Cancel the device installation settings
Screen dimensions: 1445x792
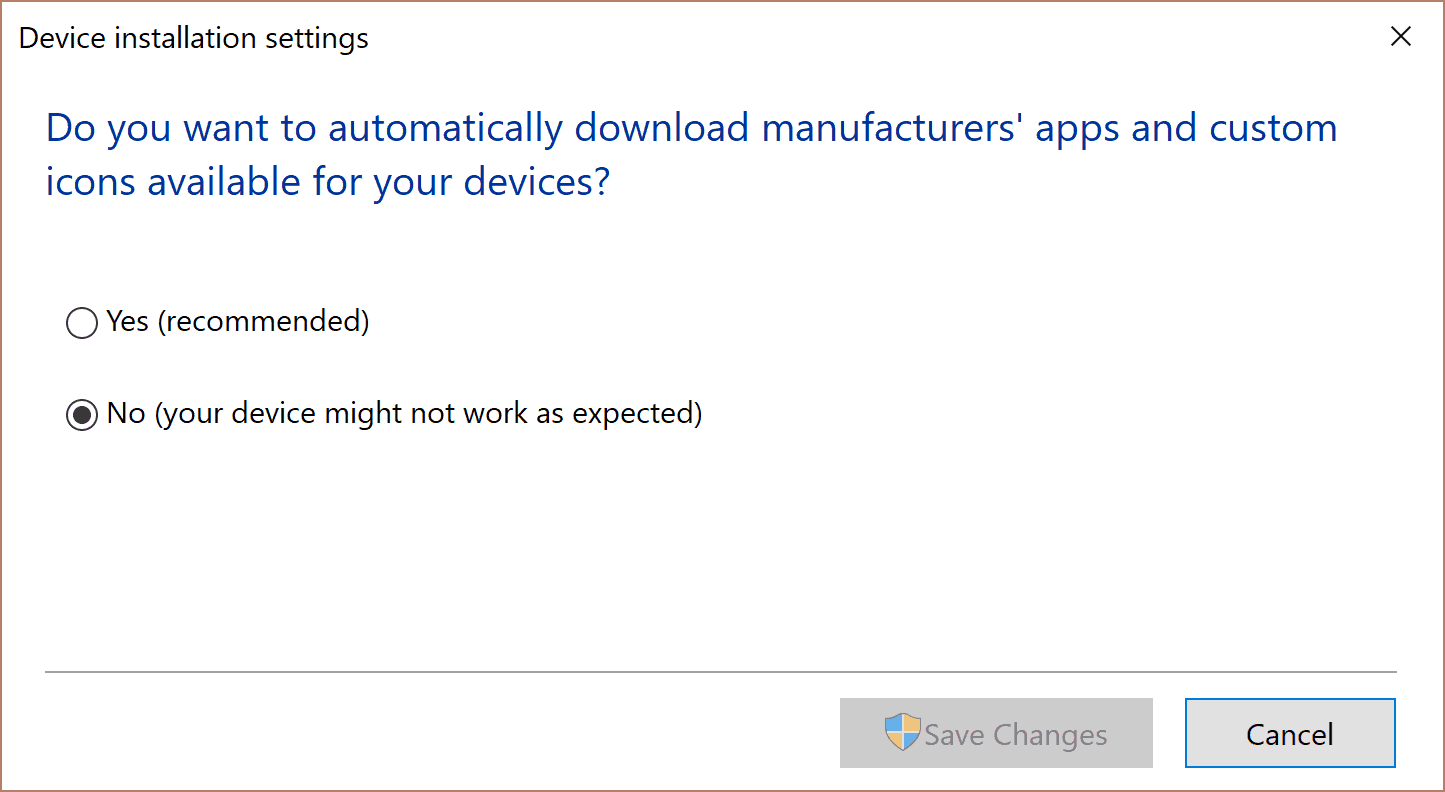[1290, 733]
